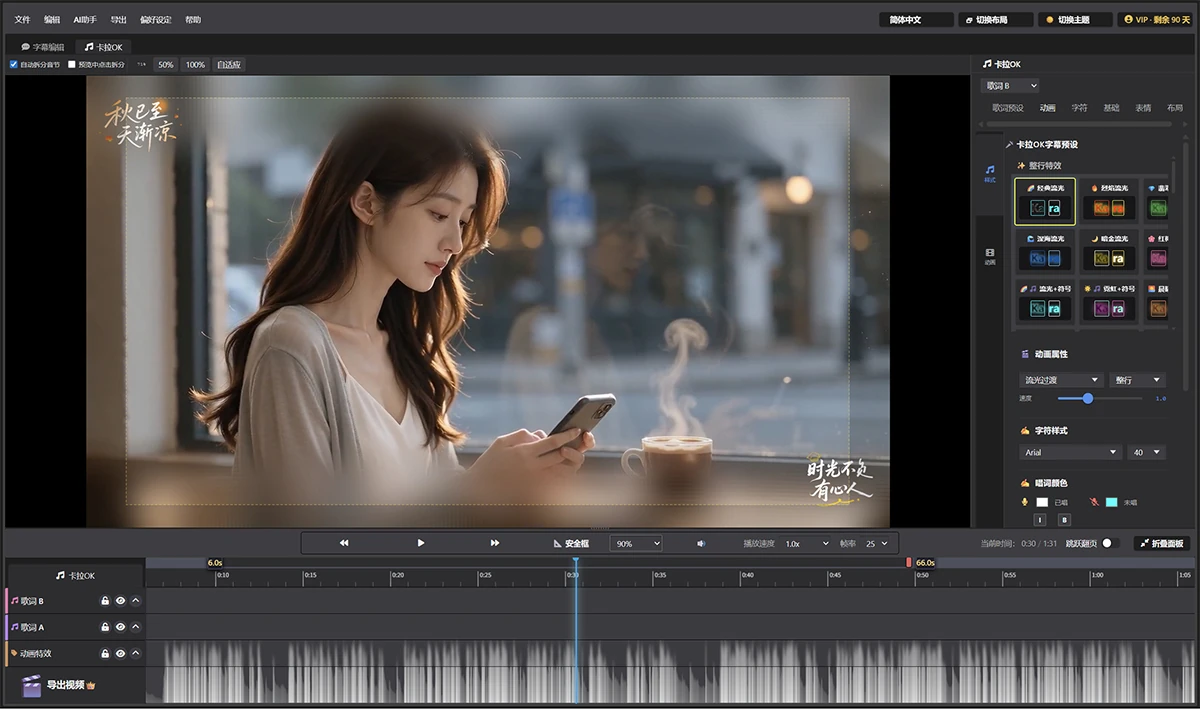Collapse the 动画特效 track with chevron
Image resolution: width=1200 pixels, height=709 pixels.
136,653
